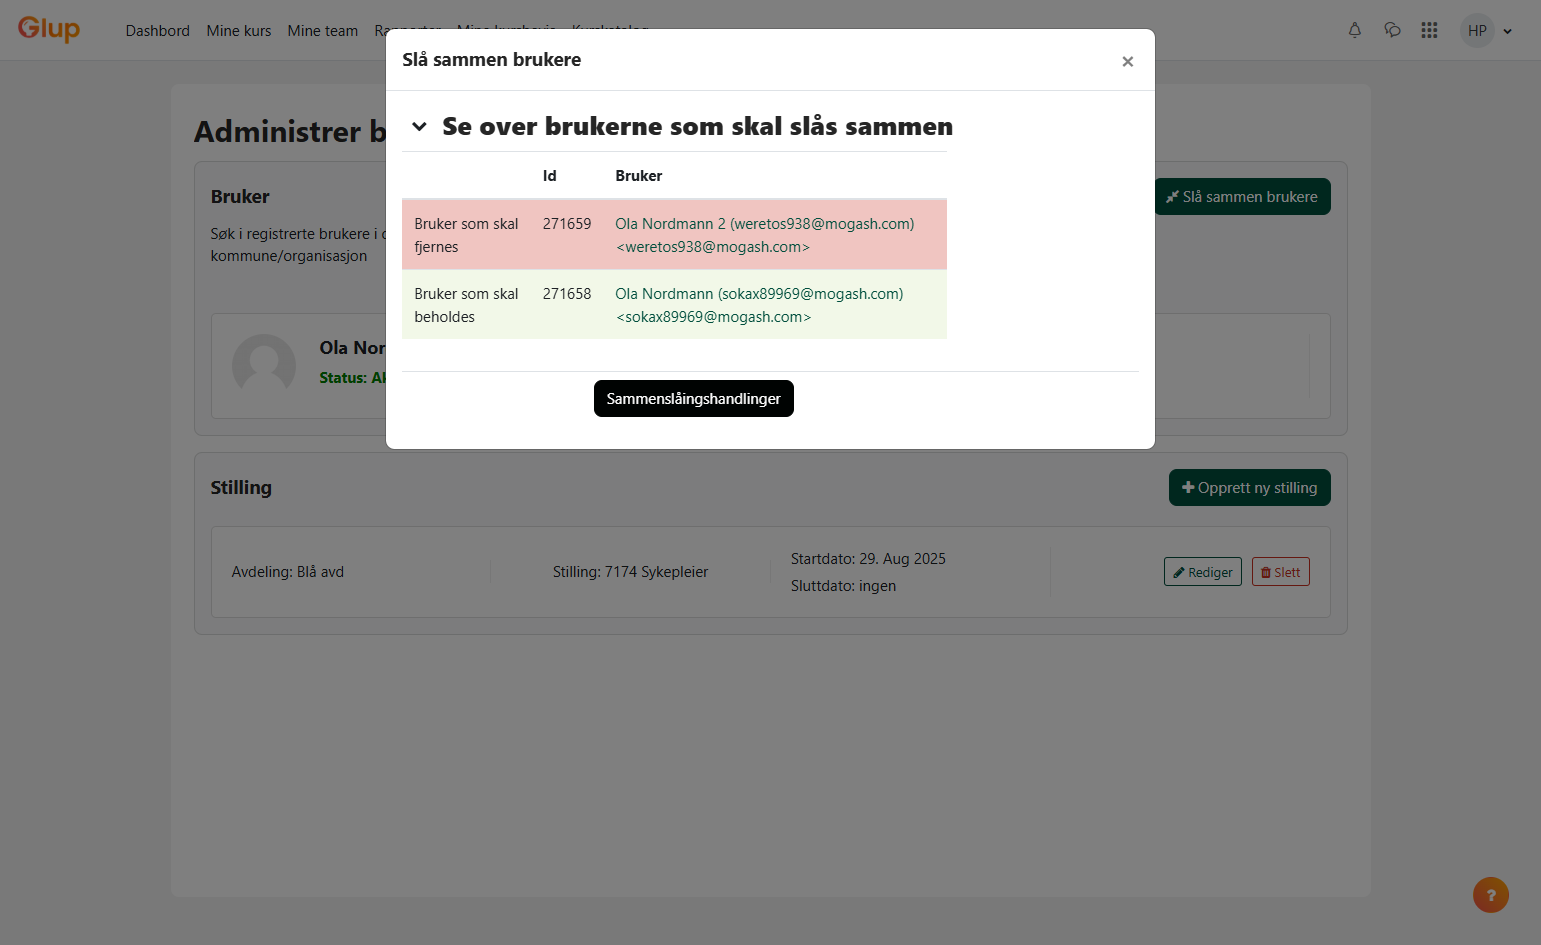Click the Sammenslåingshandlinger button

click(694, 399)
